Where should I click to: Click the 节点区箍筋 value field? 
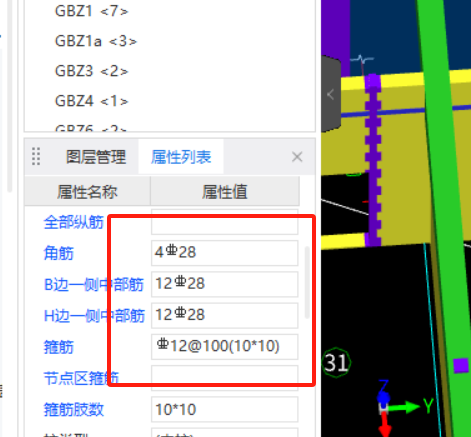(224, 378)
